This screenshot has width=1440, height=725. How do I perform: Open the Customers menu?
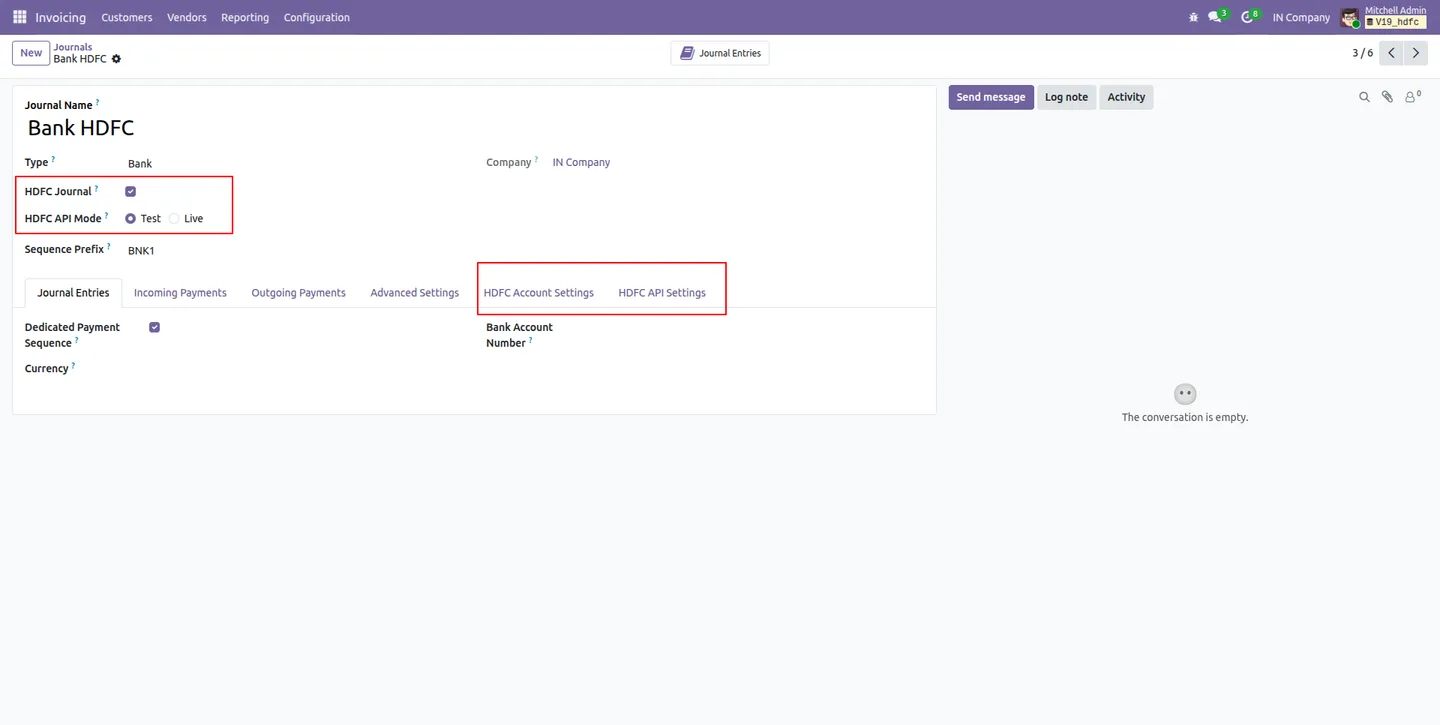(127, 17)
